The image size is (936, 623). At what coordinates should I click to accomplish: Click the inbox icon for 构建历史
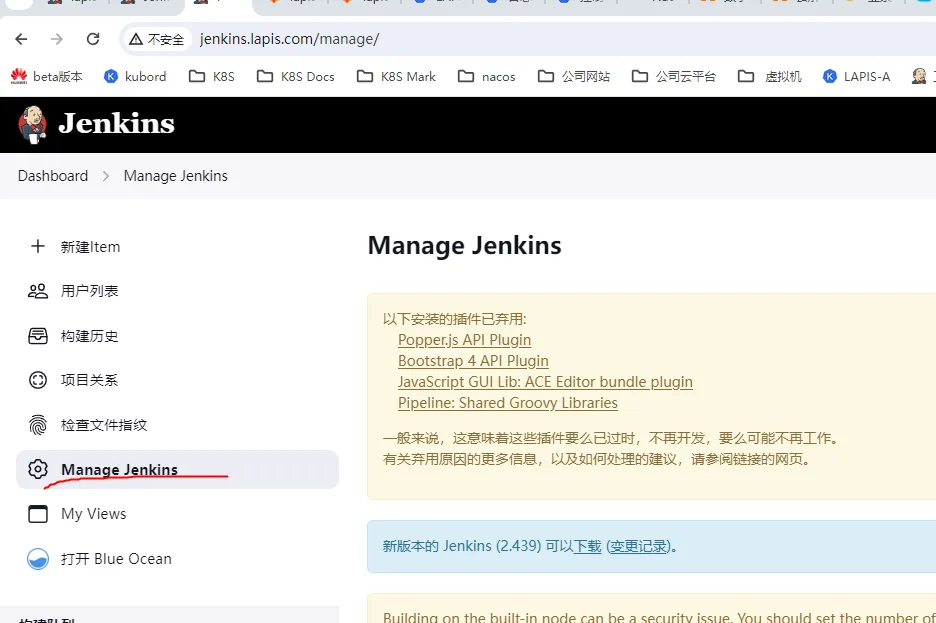(38, 336)
